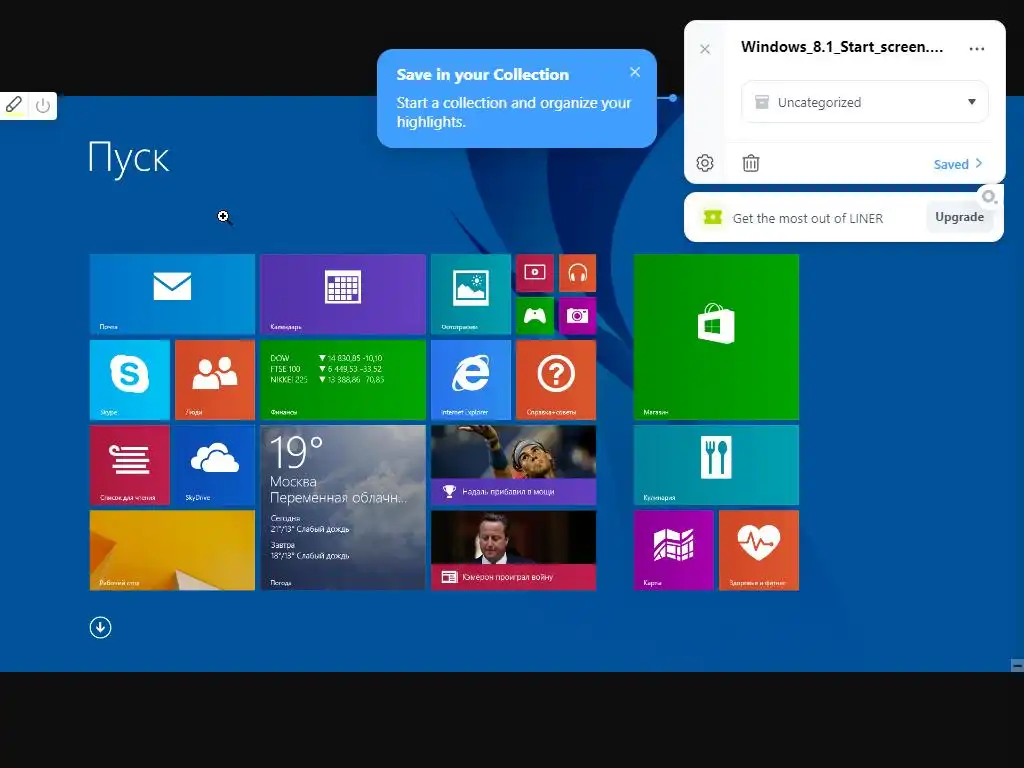Open the Camera tile
1024x768 pixels.
[577, 315]
